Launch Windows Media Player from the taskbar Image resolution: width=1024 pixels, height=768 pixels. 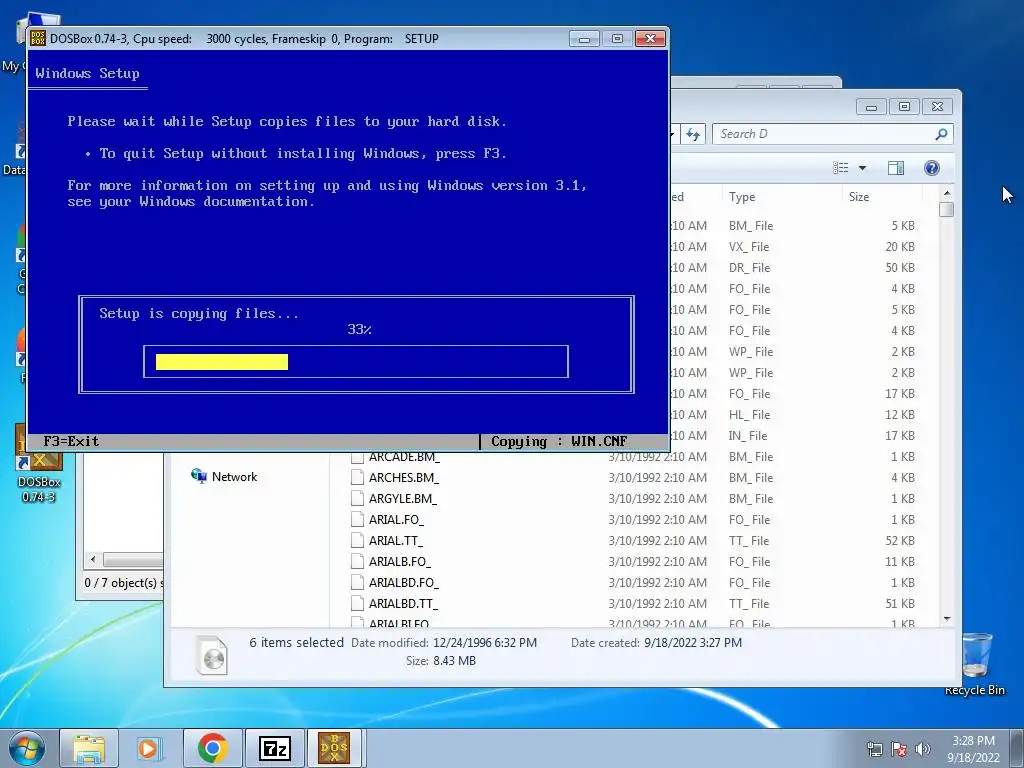click(150, 748)
